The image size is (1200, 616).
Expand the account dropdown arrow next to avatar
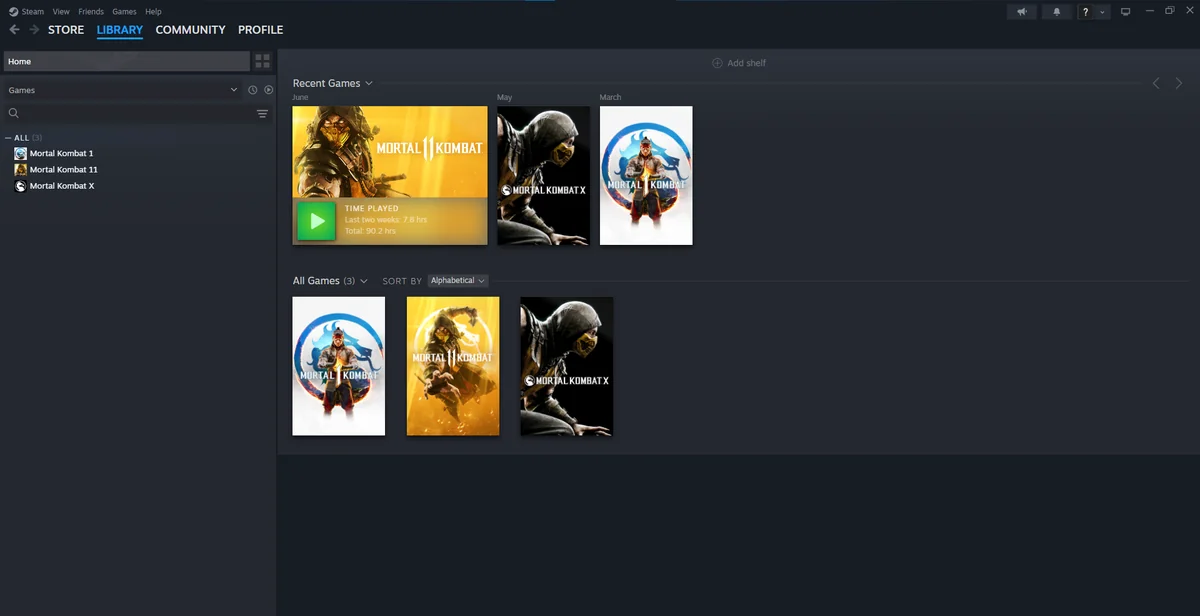point(1103,12)
